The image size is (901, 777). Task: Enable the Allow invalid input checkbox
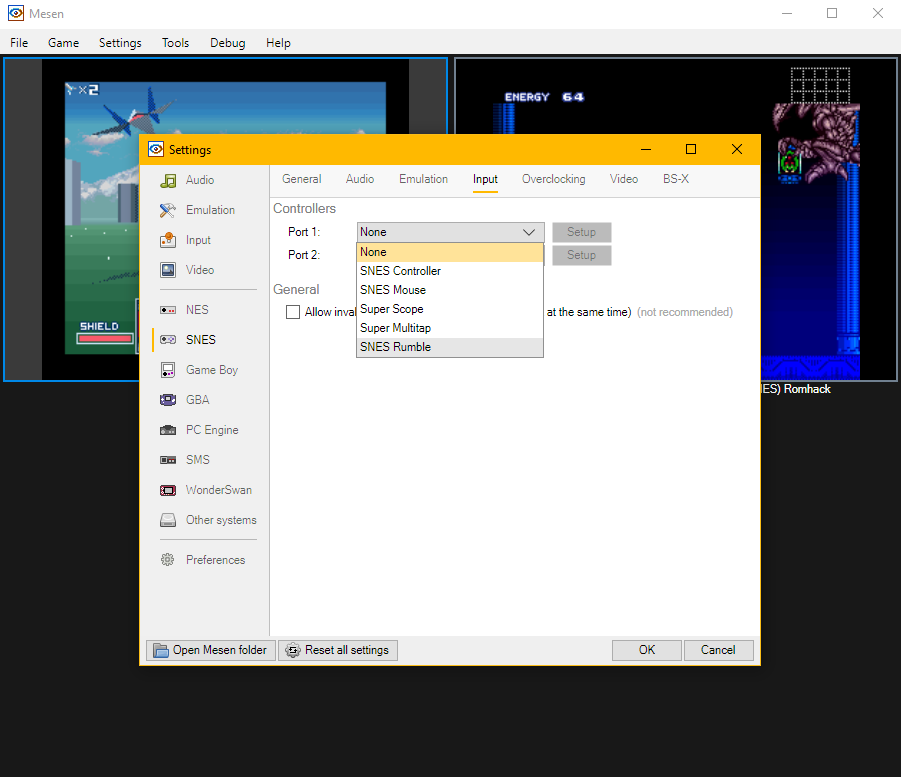tap(293, 312)
